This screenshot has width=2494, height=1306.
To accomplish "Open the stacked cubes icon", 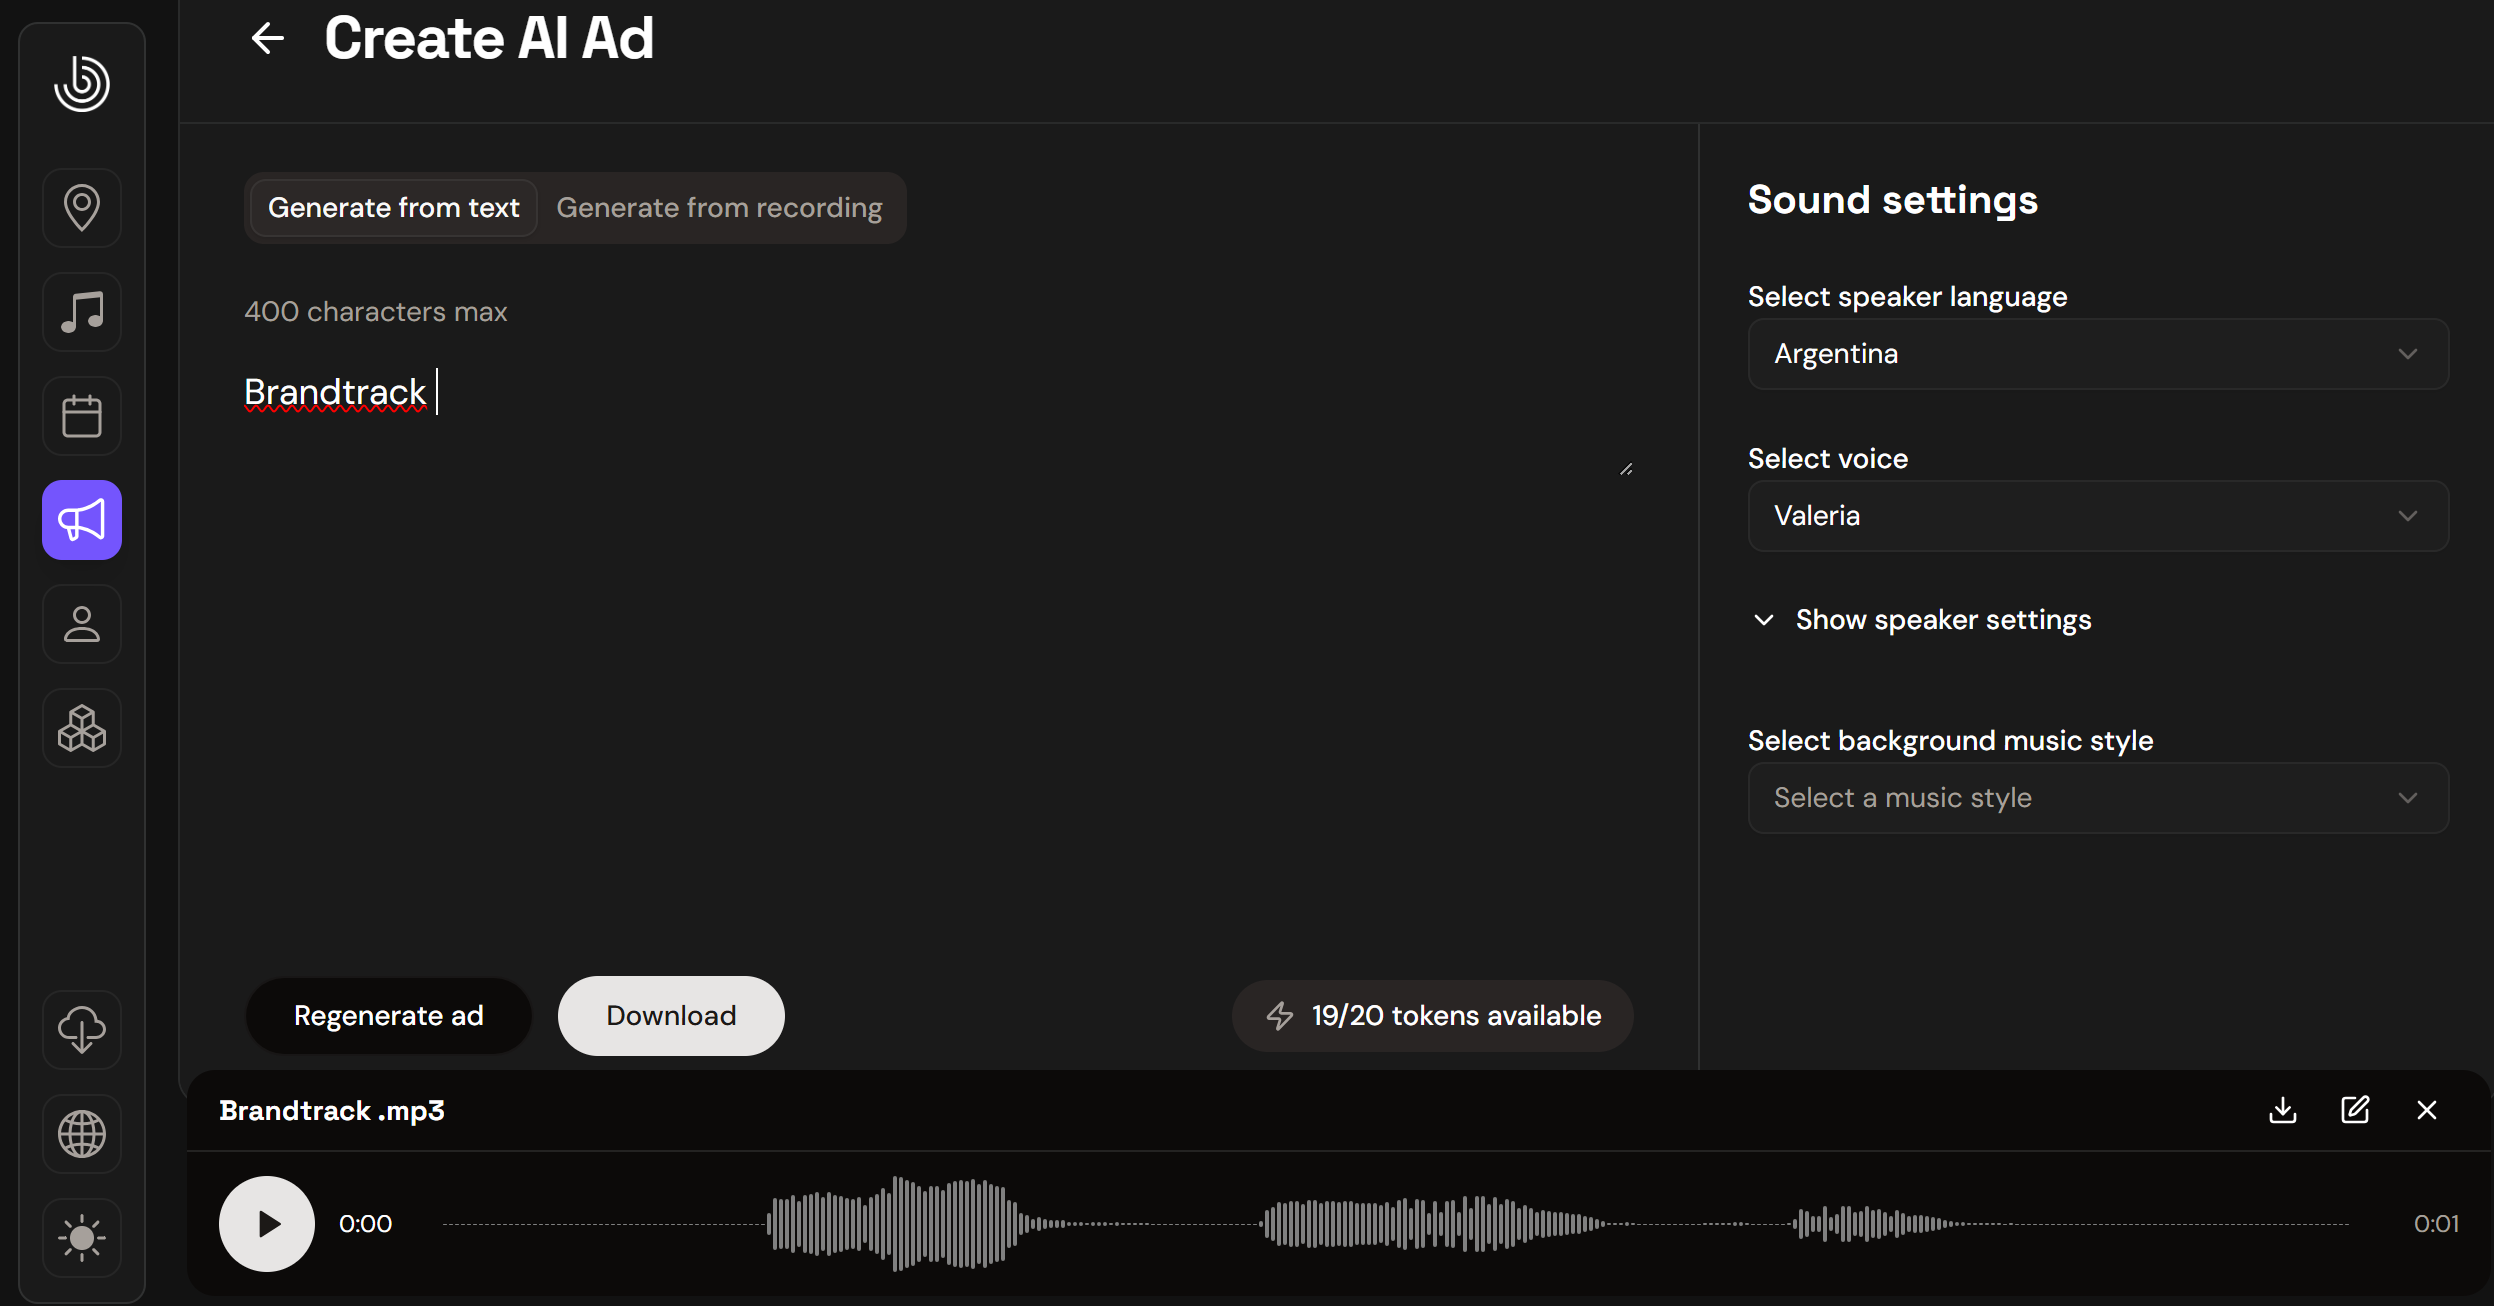I will (82, 728).
